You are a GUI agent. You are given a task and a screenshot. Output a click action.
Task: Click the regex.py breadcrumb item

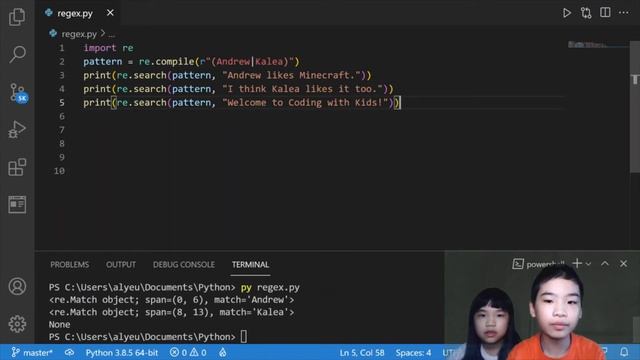[x=79, y=34]
